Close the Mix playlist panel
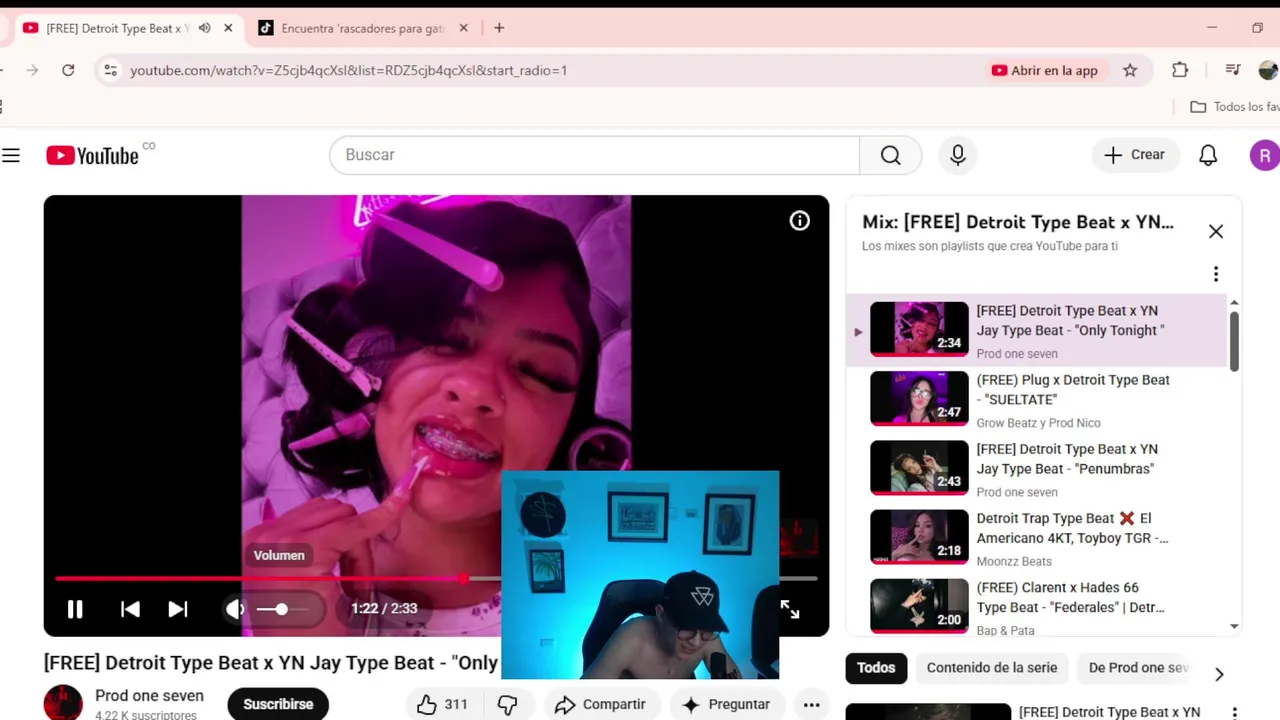This screenshot has height=720, width=1280. tap(1216, 231)
